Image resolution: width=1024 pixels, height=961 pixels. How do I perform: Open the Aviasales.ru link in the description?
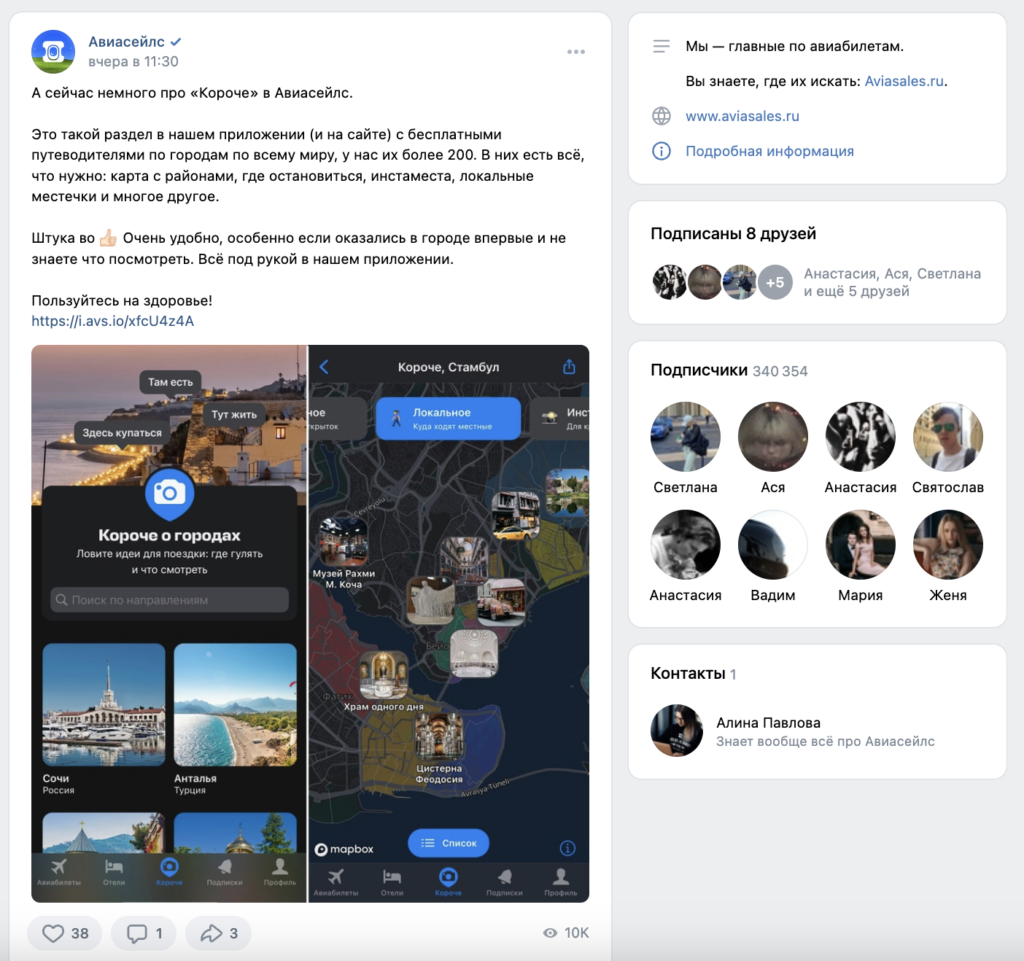click(x=904, y=81)
